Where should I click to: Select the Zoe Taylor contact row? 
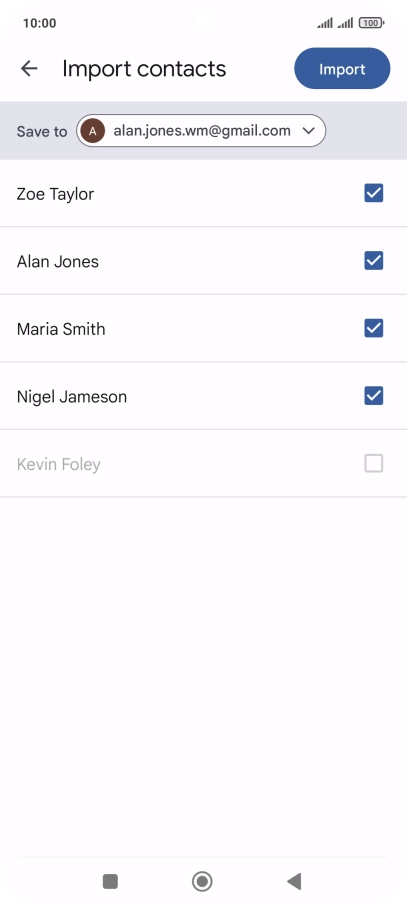(204, 194)
